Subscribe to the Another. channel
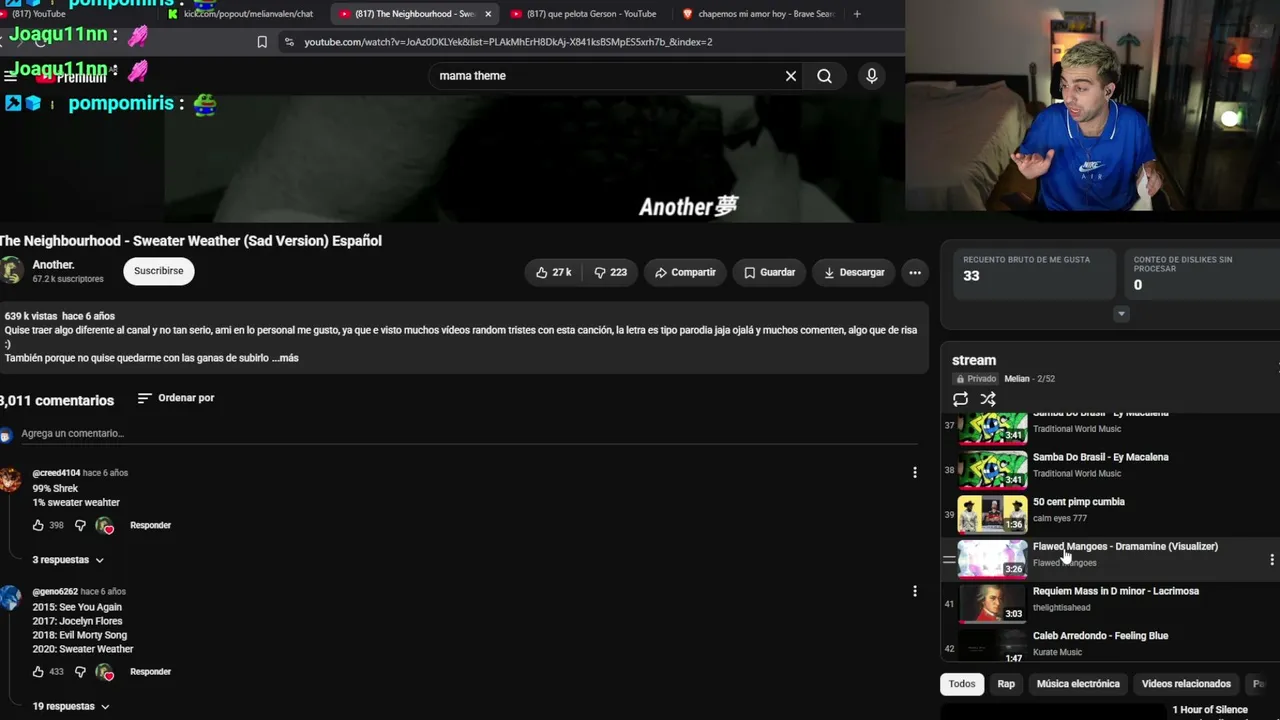The width and height of the screenshot is (1280, 720). coord(158,271)
